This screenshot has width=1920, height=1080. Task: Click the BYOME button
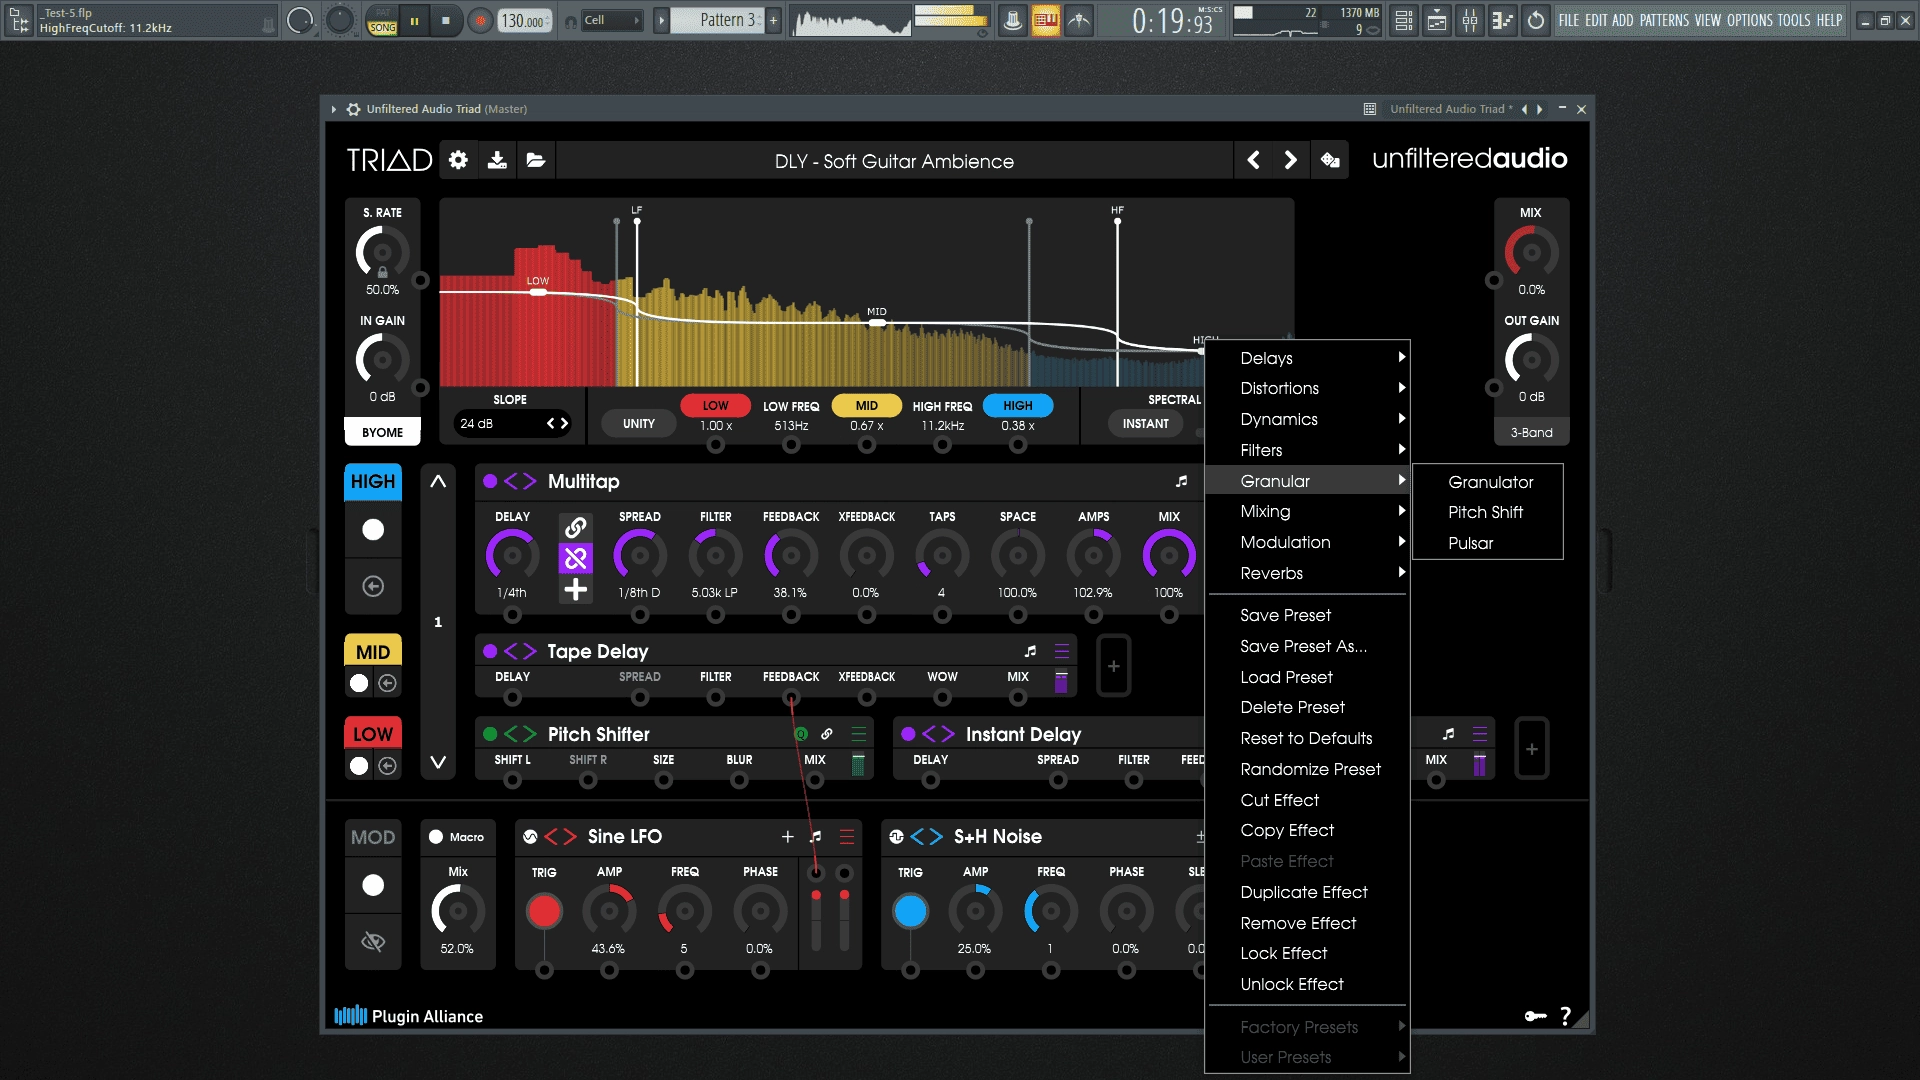click(382, 432)
